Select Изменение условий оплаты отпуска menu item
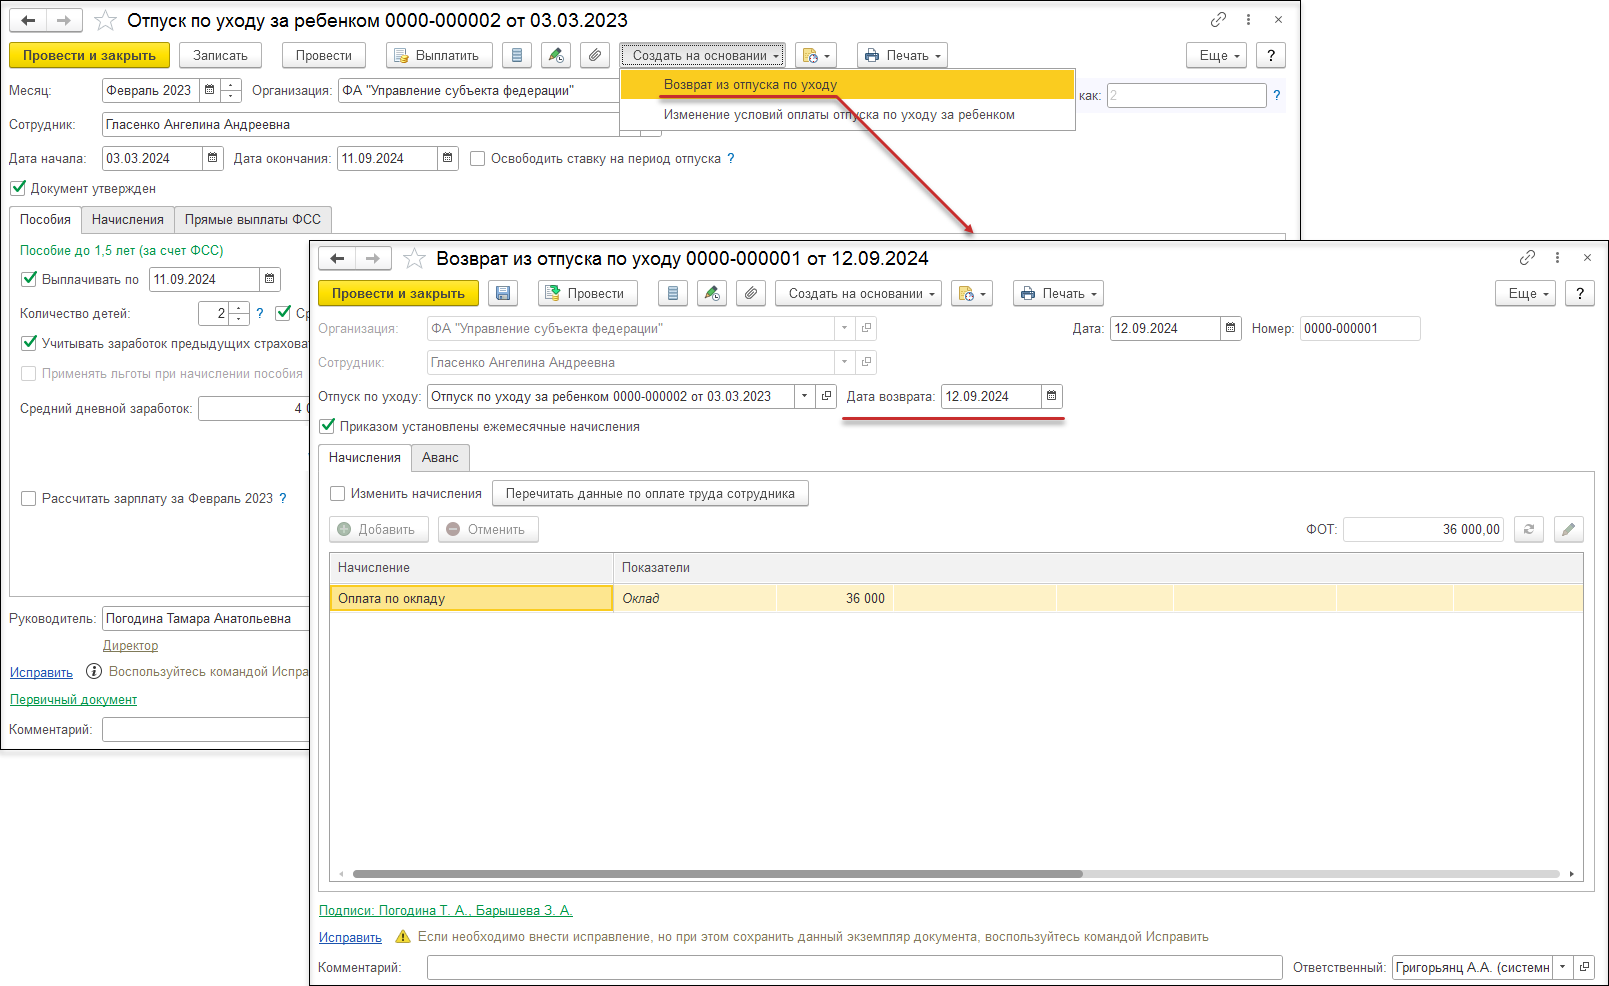This screenshot has width=1609, height=986. coord(847,115)
